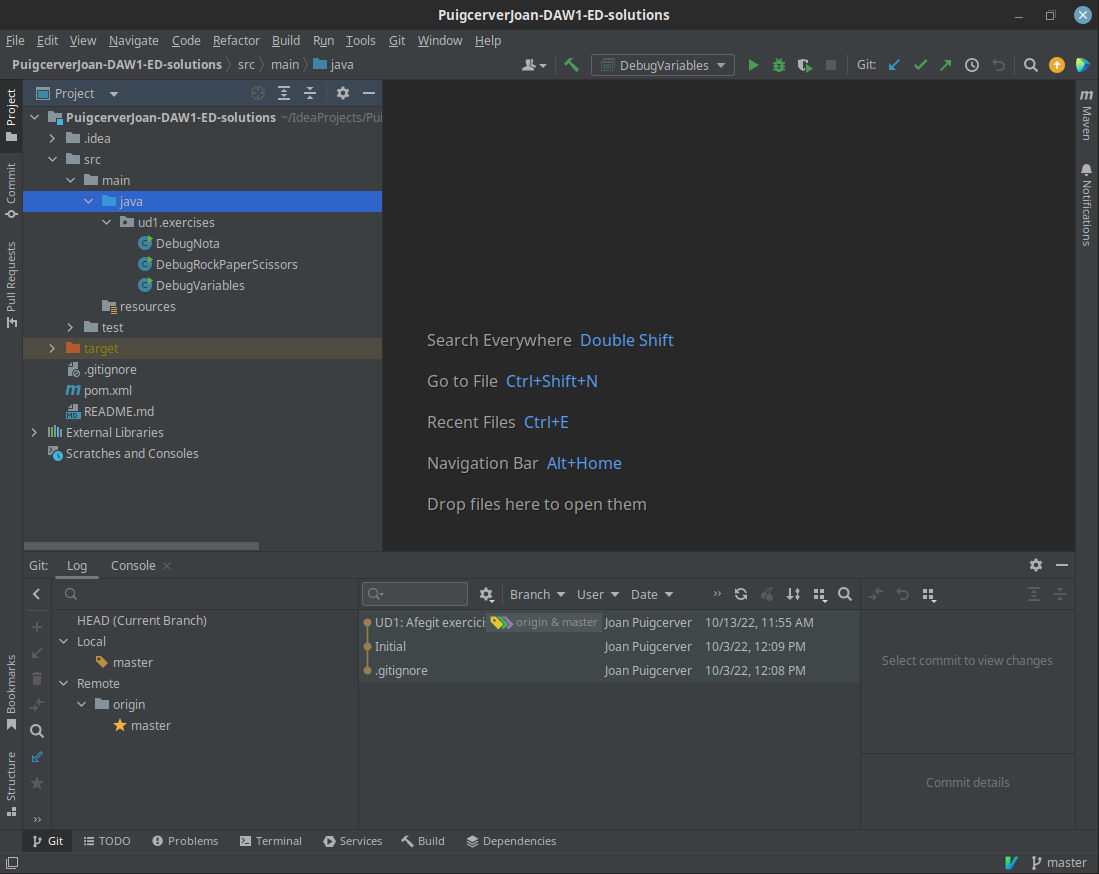Toggle the Pull Requests tool window
Image resolution: width=1099 pixels, height=874 pixels.
[11, 285]
